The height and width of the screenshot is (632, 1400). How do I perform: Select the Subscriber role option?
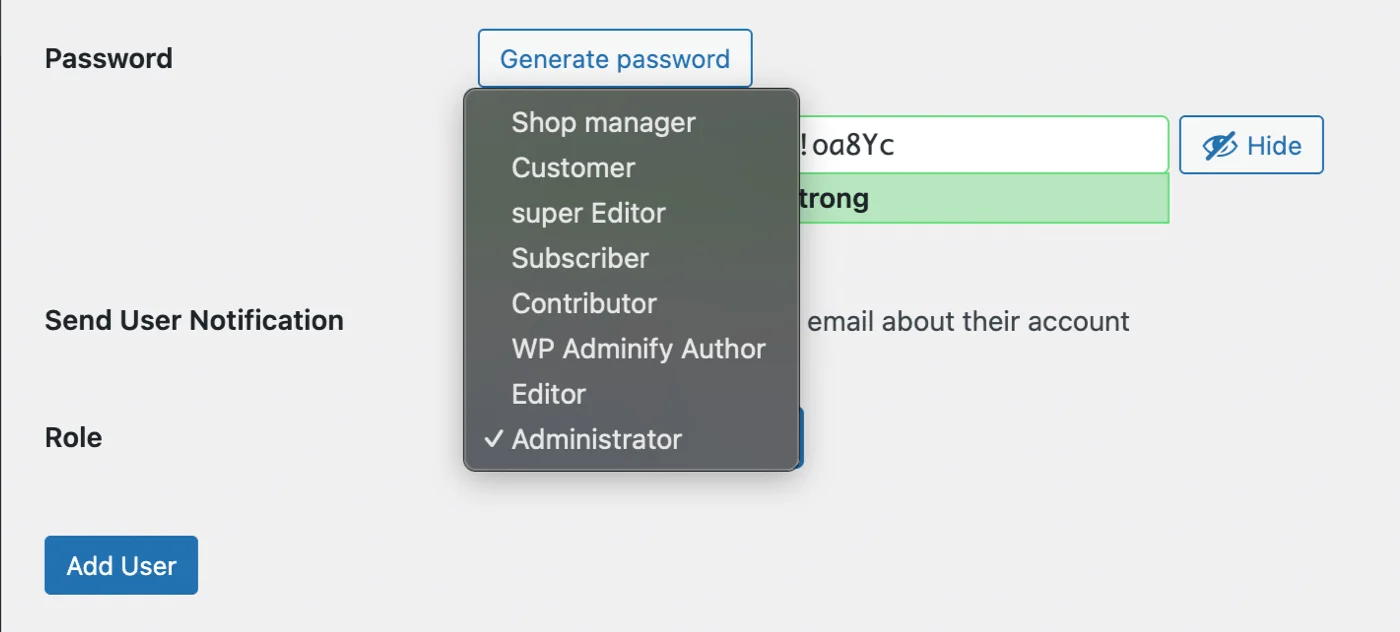tap(579, 258)
